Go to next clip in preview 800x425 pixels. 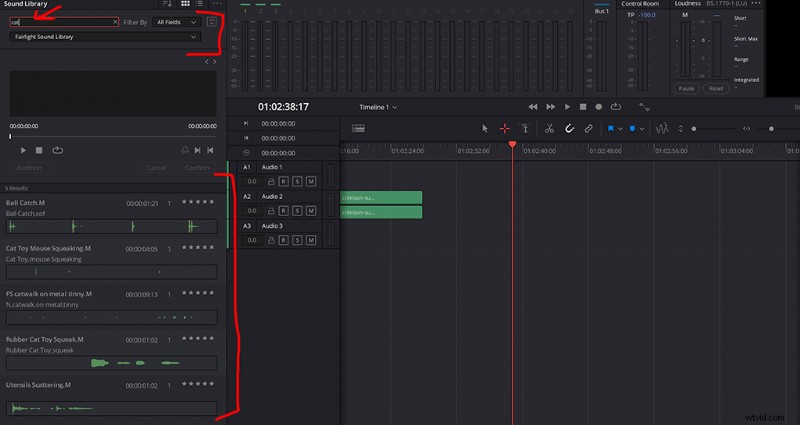click(215, 62)
